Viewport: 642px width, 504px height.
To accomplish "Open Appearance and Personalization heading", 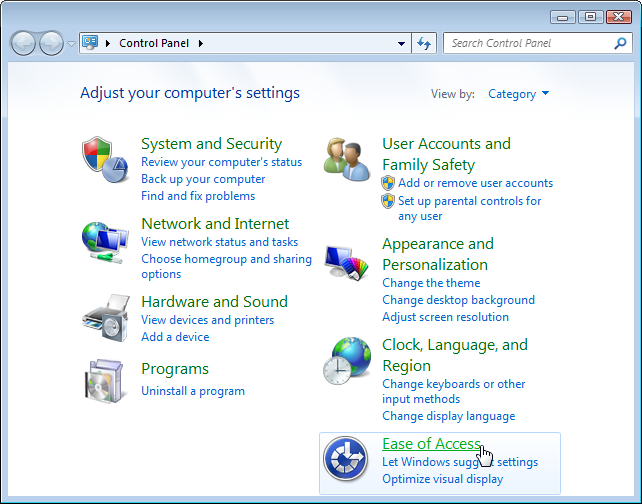I will [x=438, y=254].
